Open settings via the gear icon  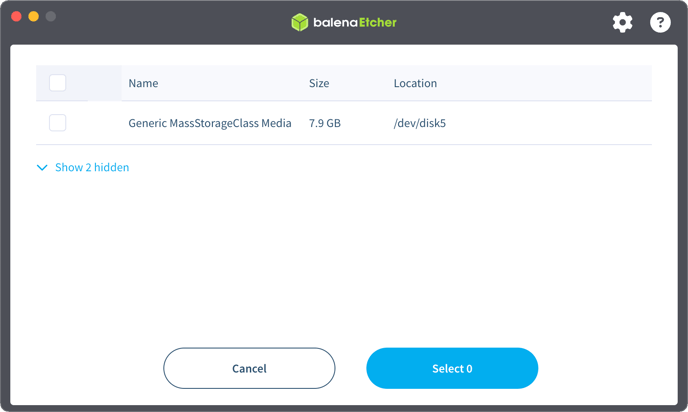coord(622,22)
